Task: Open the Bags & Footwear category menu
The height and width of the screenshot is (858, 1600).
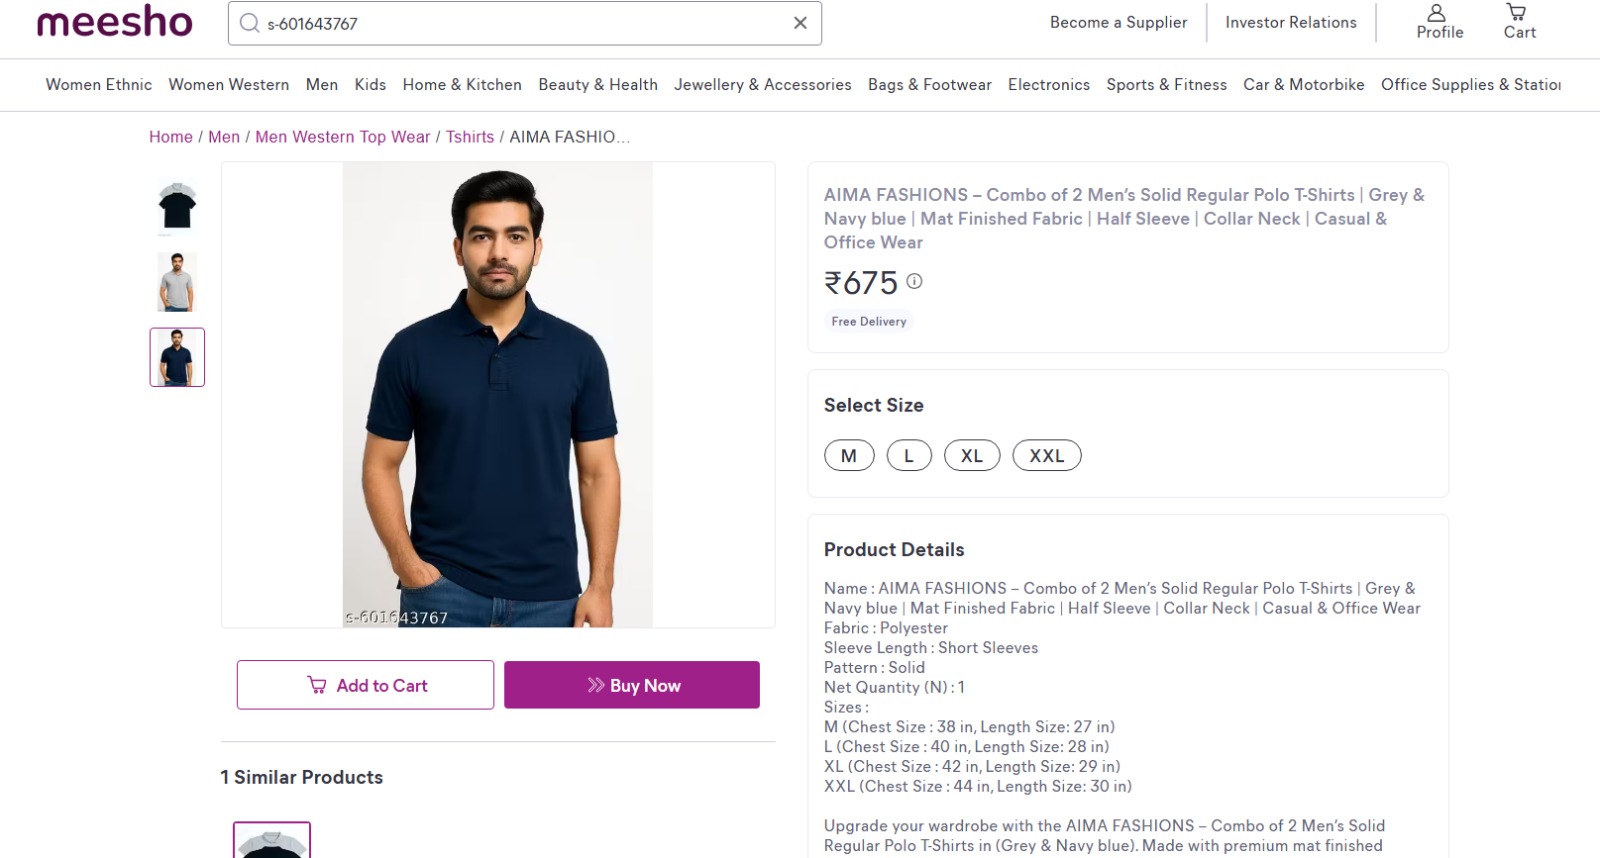Action: pyautogui.click(x=928, y=85)
